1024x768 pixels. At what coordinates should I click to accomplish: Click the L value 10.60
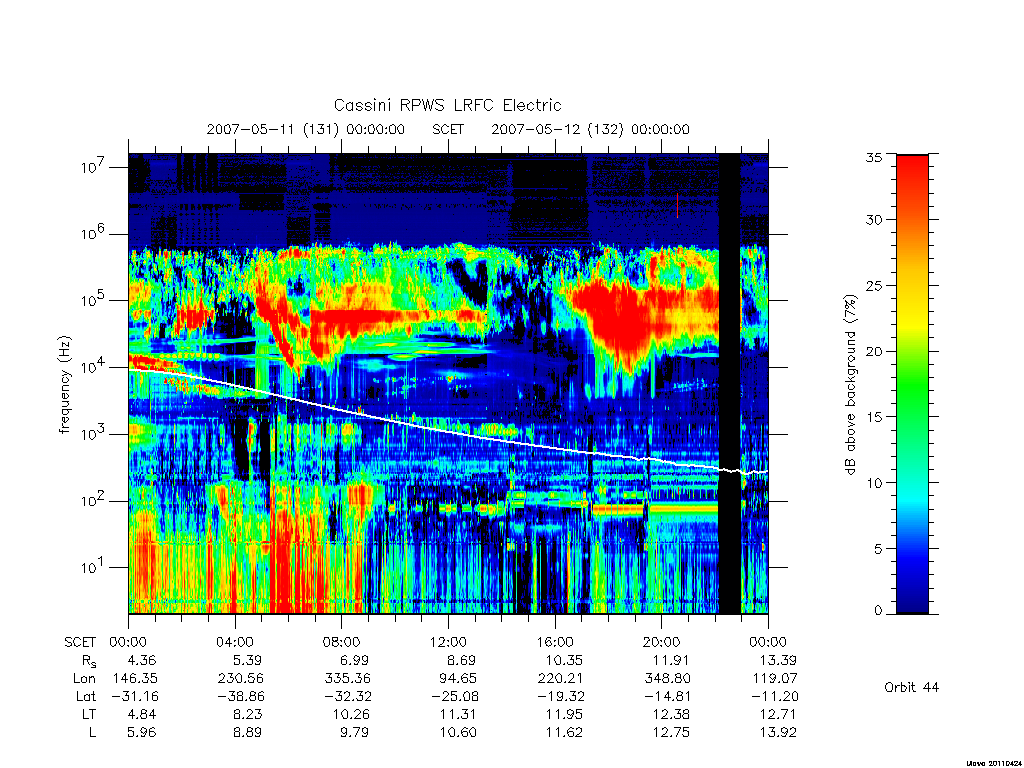458,732
